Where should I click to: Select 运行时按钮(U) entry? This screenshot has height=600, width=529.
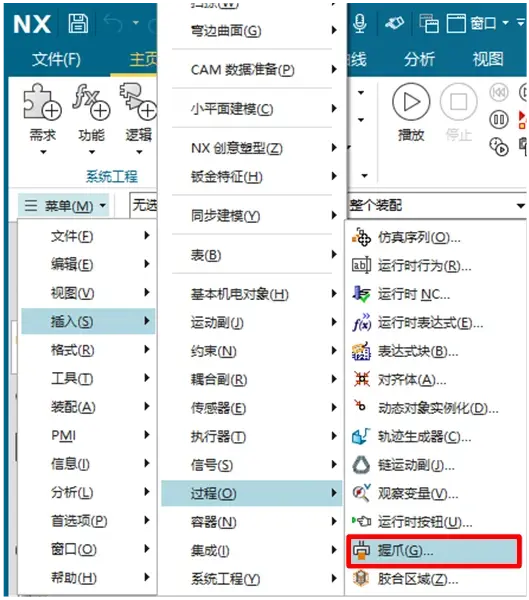point(435,522)
